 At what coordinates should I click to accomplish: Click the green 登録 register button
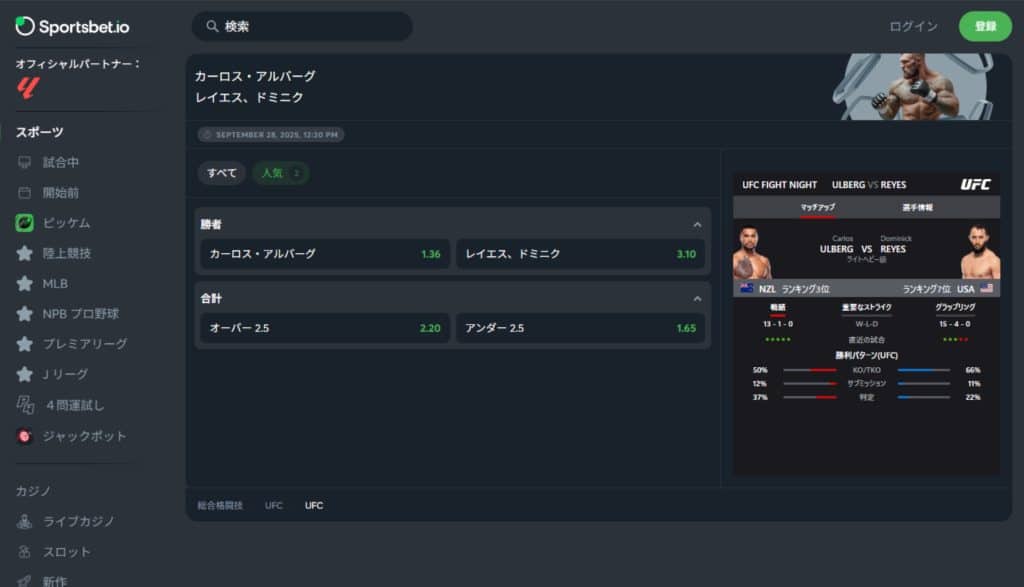tap(985, 26)
